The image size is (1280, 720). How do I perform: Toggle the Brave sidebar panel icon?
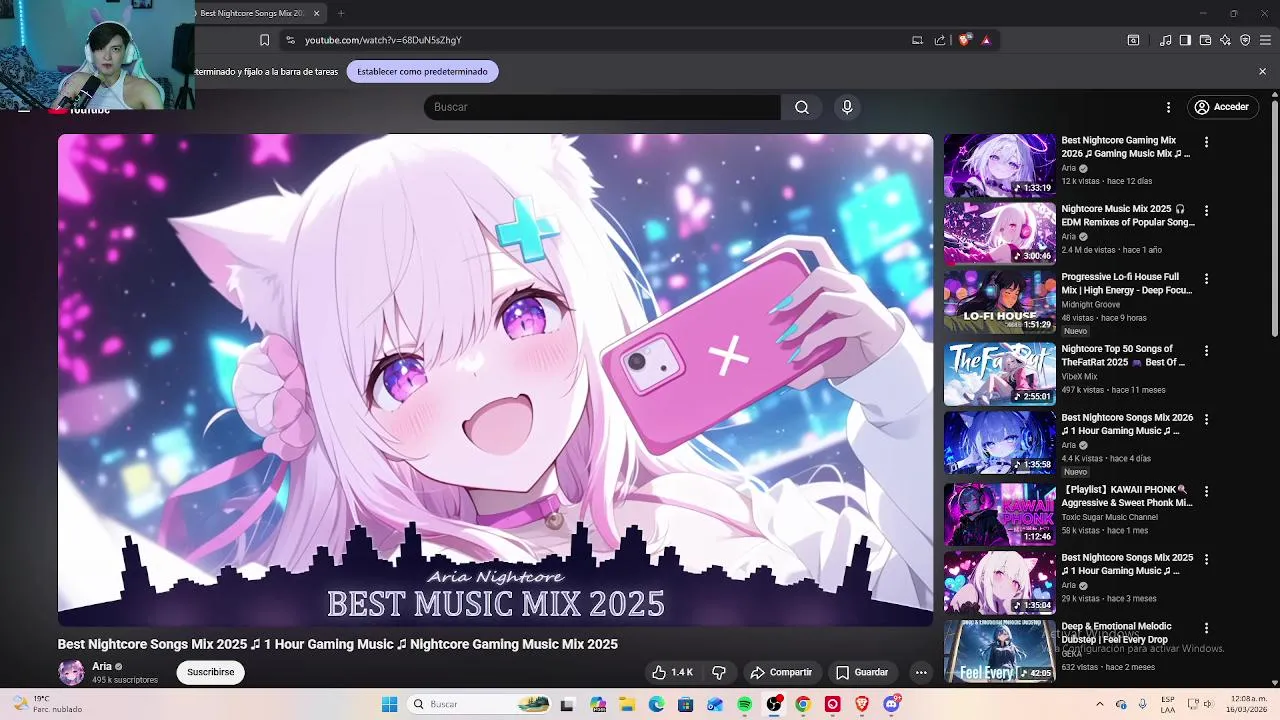pyautogui.click(x=1185, y=40)
